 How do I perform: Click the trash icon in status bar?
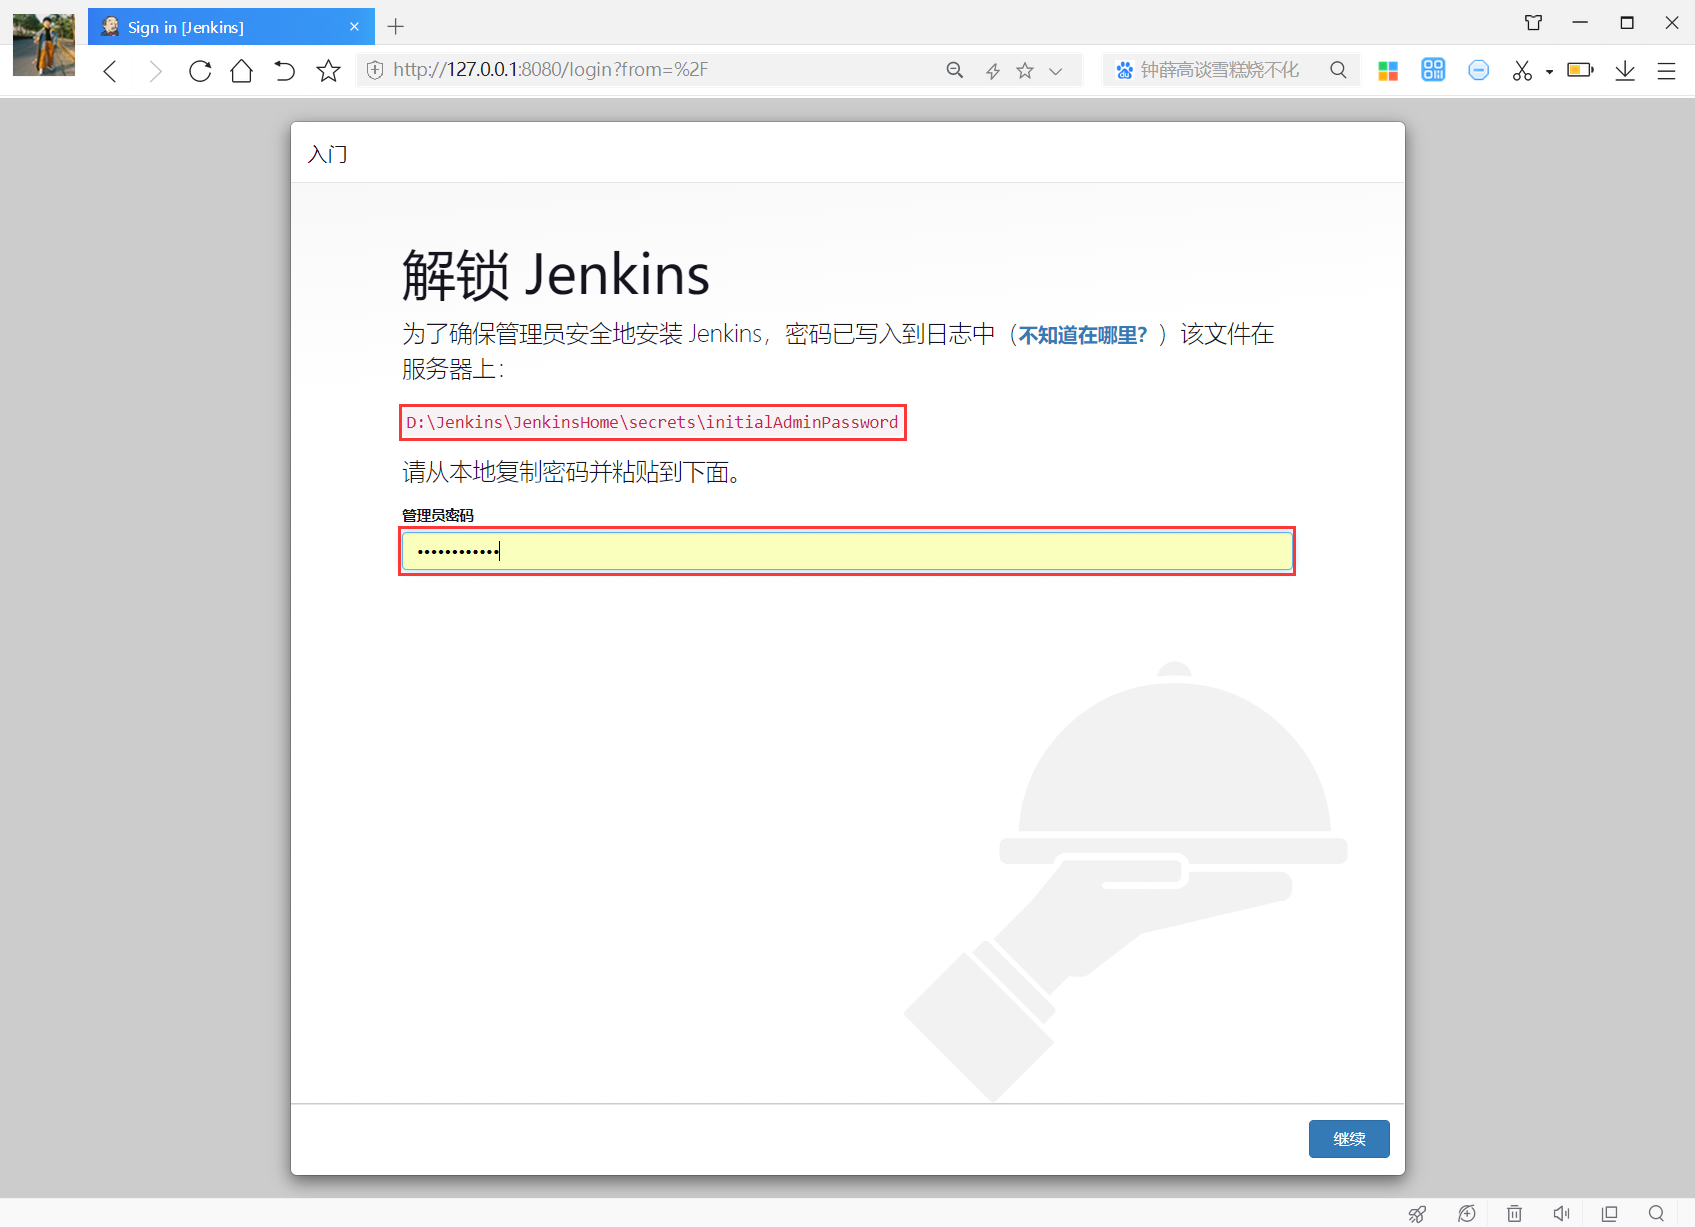coord(1515,1214)
